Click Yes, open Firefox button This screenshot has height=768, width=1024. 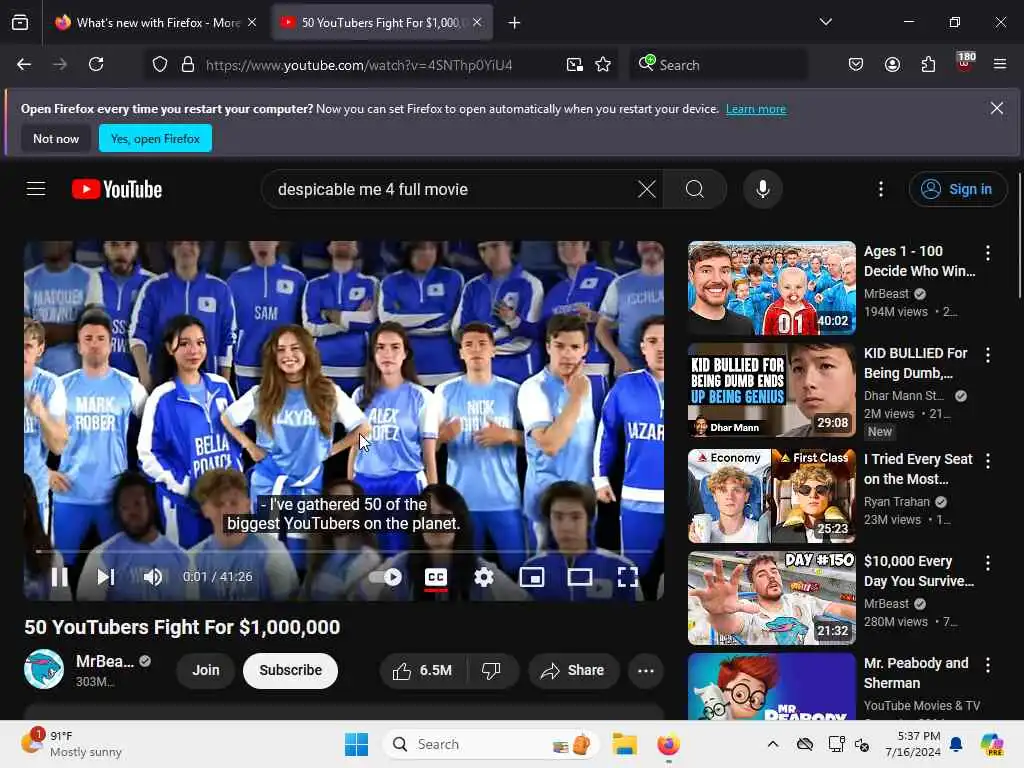155,138
